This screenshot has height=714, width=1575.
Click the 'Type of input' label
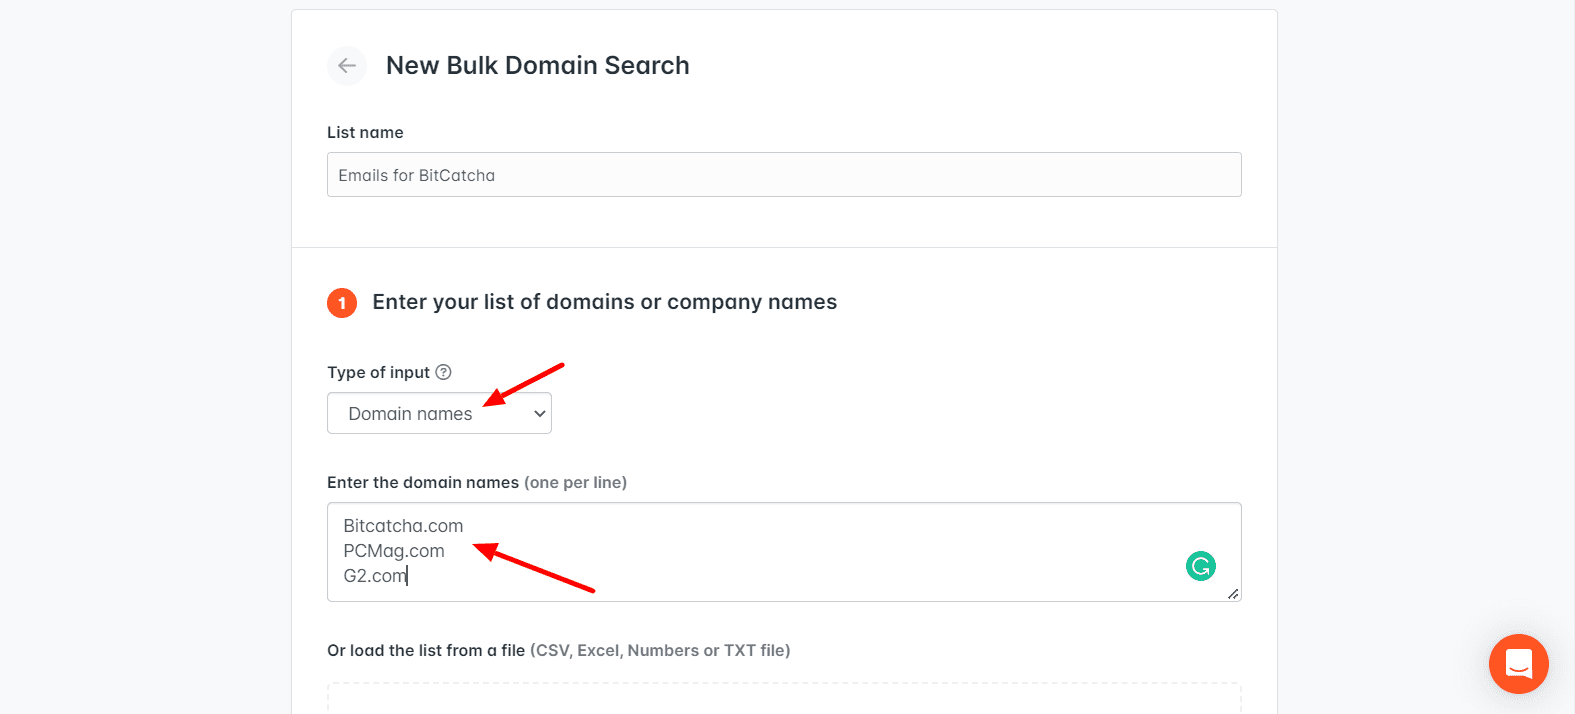378,373
